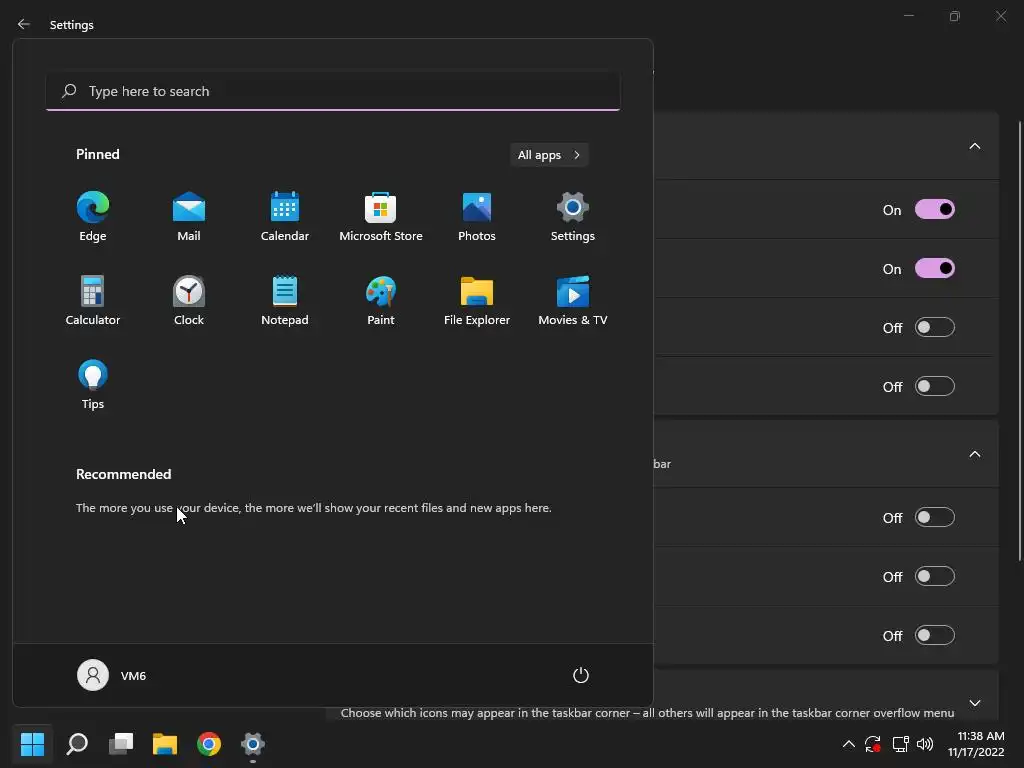Enable second toggle in second Settings section
This screenshot has width=1024, height=768.
tap(935, 577)
